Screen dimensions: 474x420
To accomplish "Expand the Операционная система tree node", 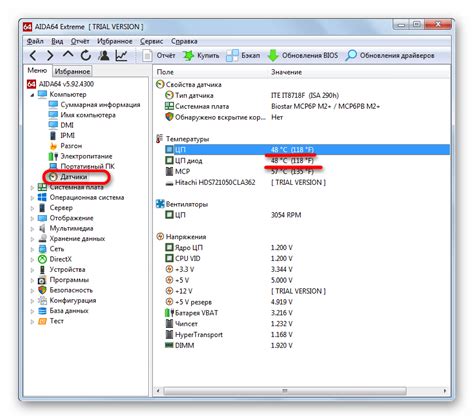I will click(x=32, y=198).
